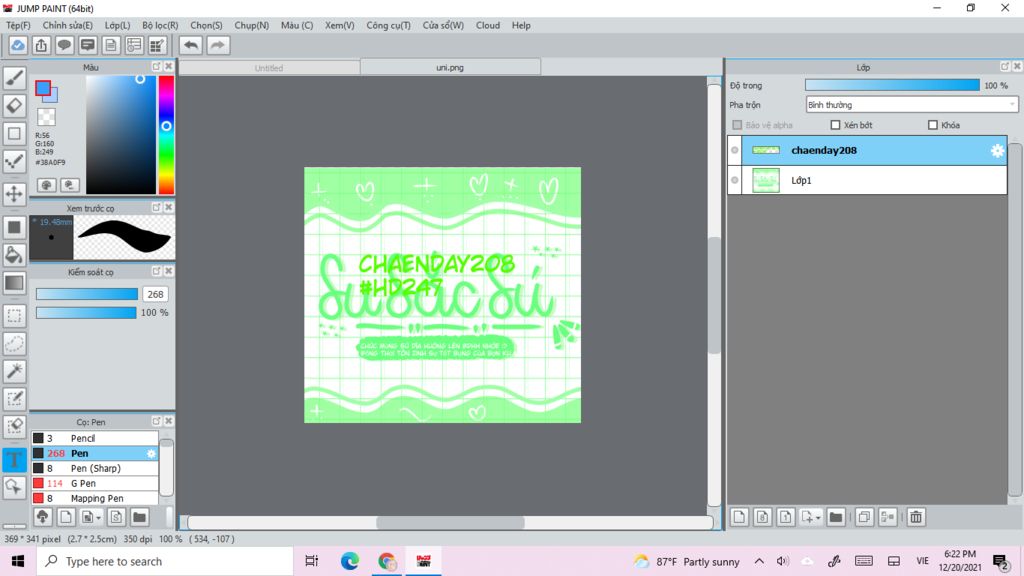This screenshot has height=576, width=1024.
Task: Select the Gradient tool
Action: 14,283
